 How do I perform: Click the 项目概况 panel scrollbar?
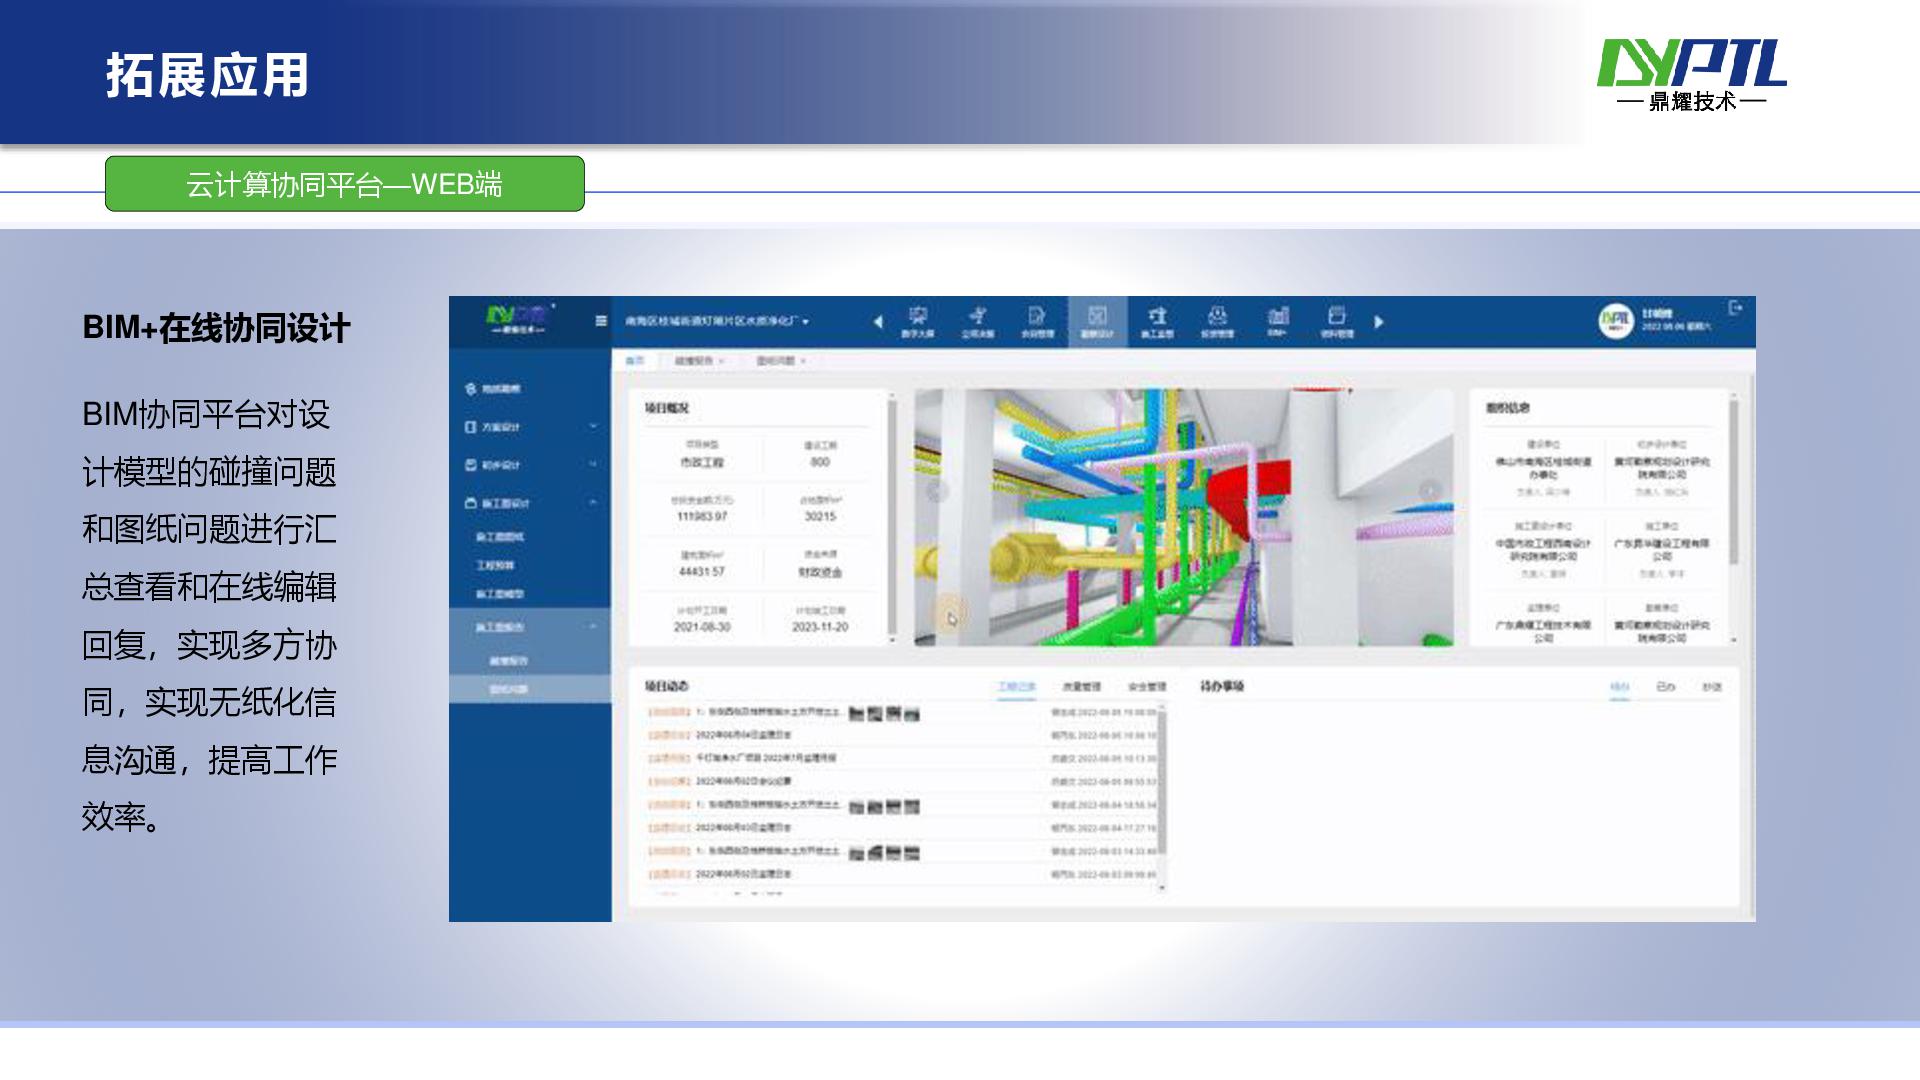[892, 515]
